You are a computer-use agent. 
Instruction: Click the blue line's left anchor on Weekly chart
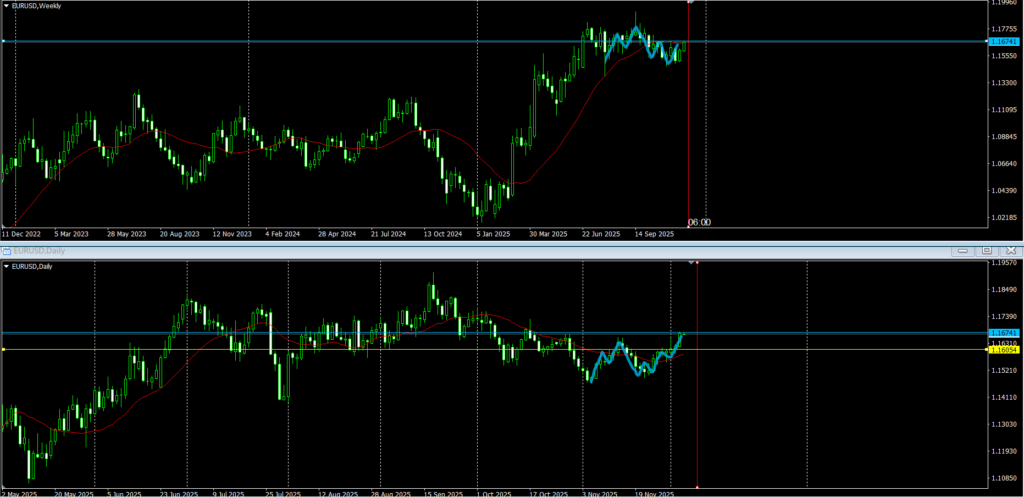coord(4,41)
